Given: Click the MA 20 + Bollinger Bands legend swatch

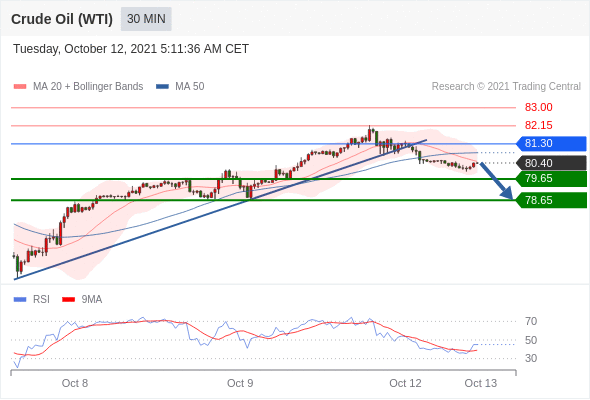Looking at the screenshot, I should [20, 87].
